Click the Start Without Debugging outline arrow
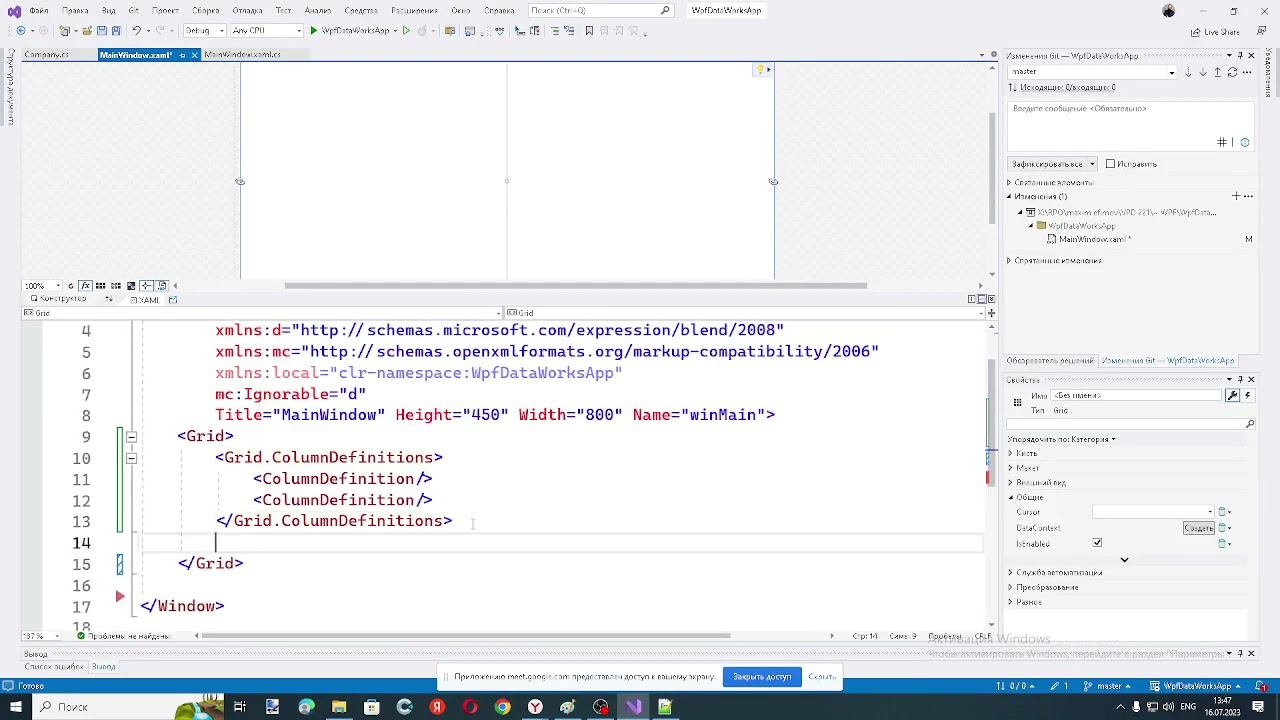Screen dimensions: 1280x720 click(x=406, y=31)
